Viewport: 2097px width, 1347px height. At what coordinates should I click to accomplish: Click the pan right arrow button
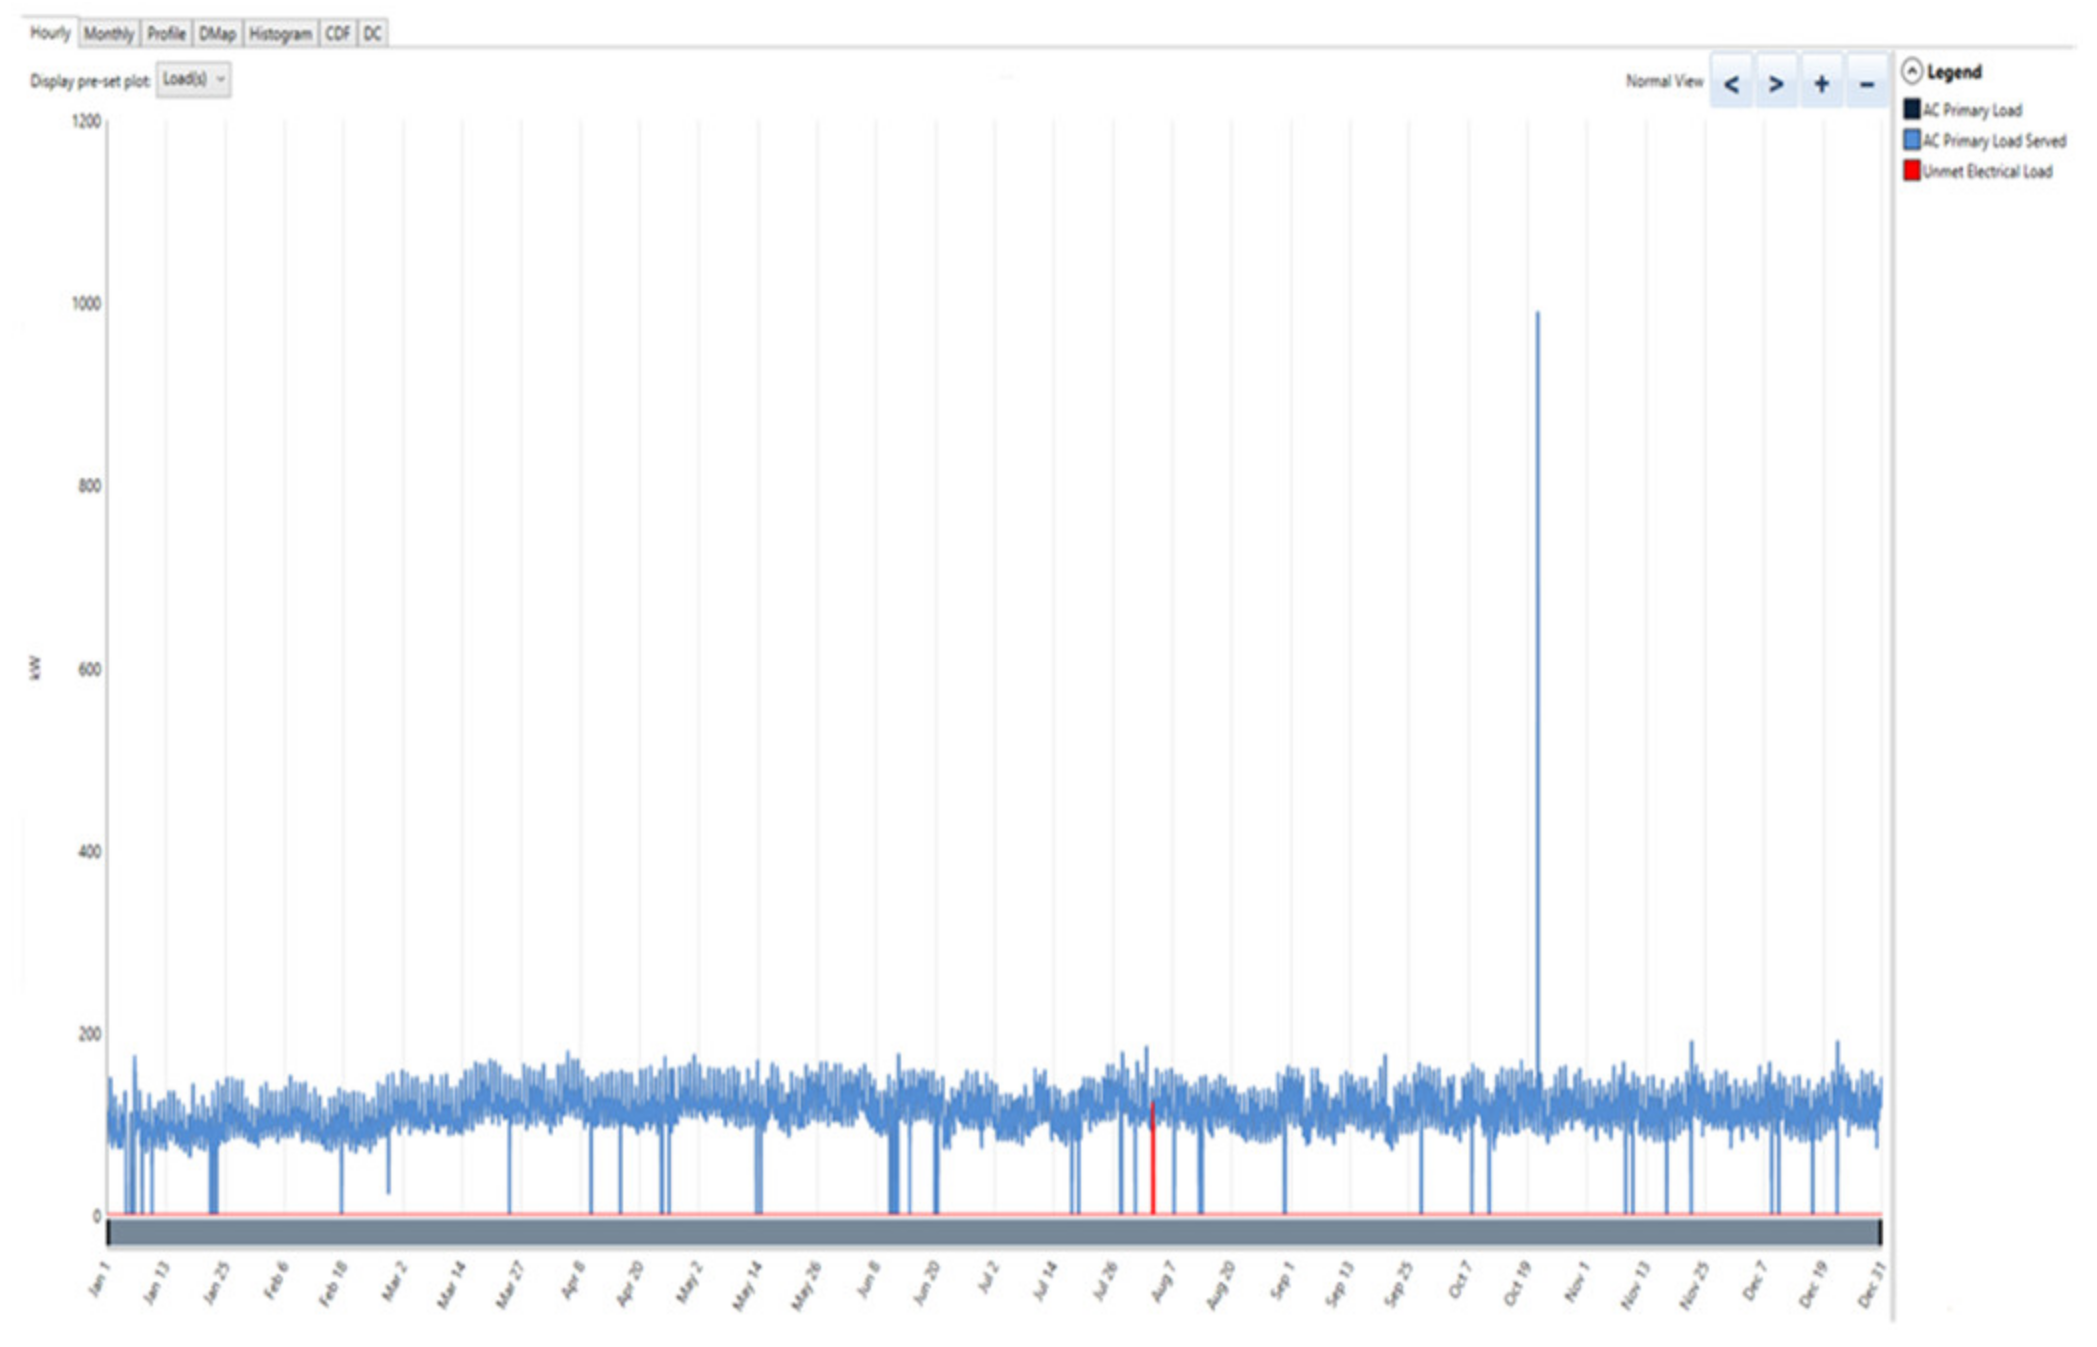pyautogui.click(x=1776, y=84)
